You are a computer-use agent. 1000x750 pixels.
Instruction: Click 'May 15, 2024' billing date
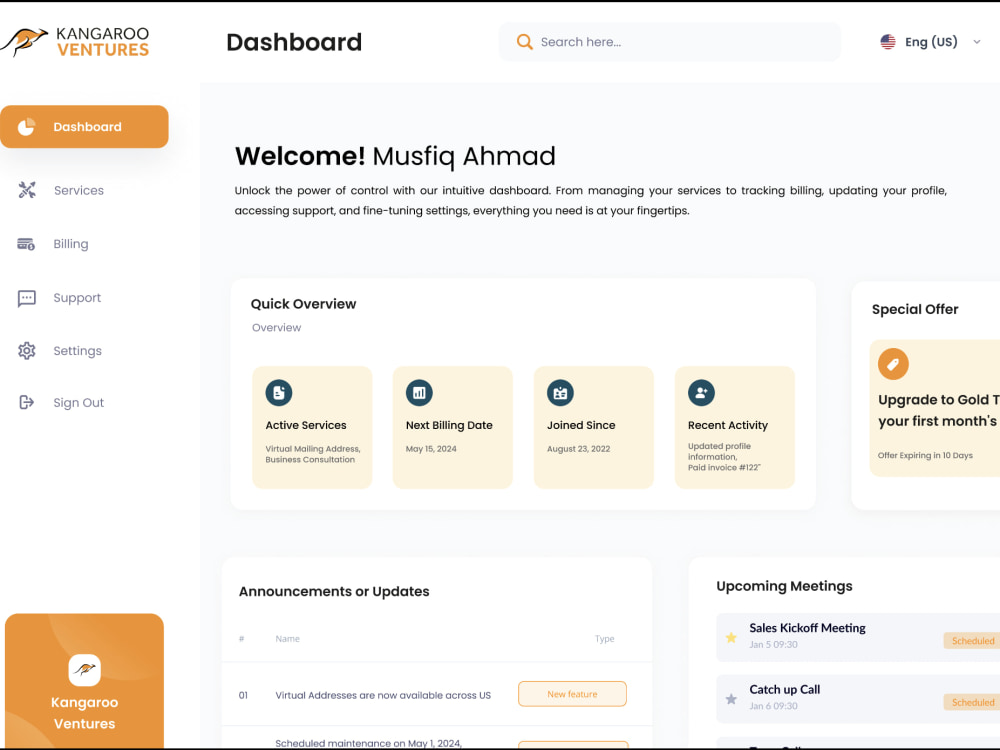(431, 449)
